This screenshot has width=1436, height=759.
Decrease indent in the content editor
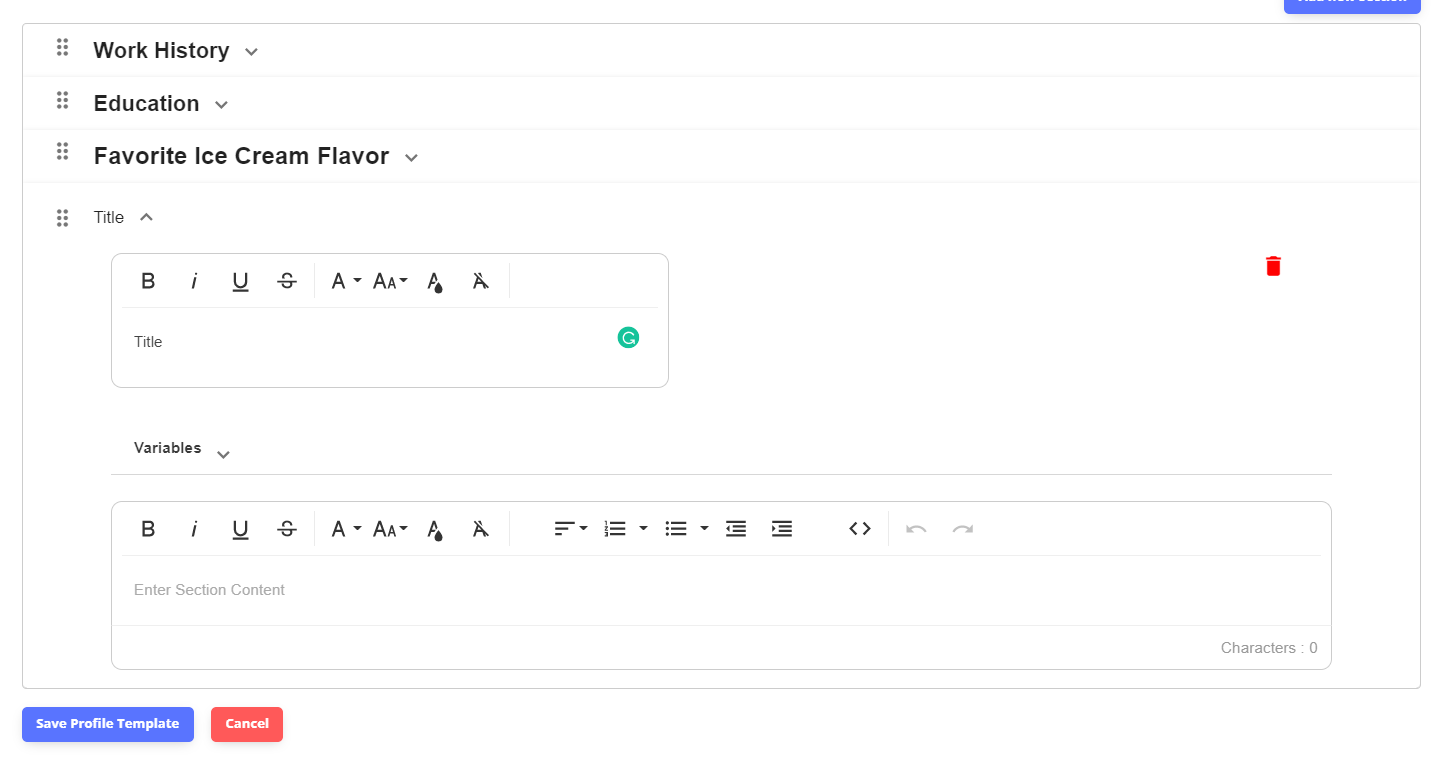(x=736, y=529)
